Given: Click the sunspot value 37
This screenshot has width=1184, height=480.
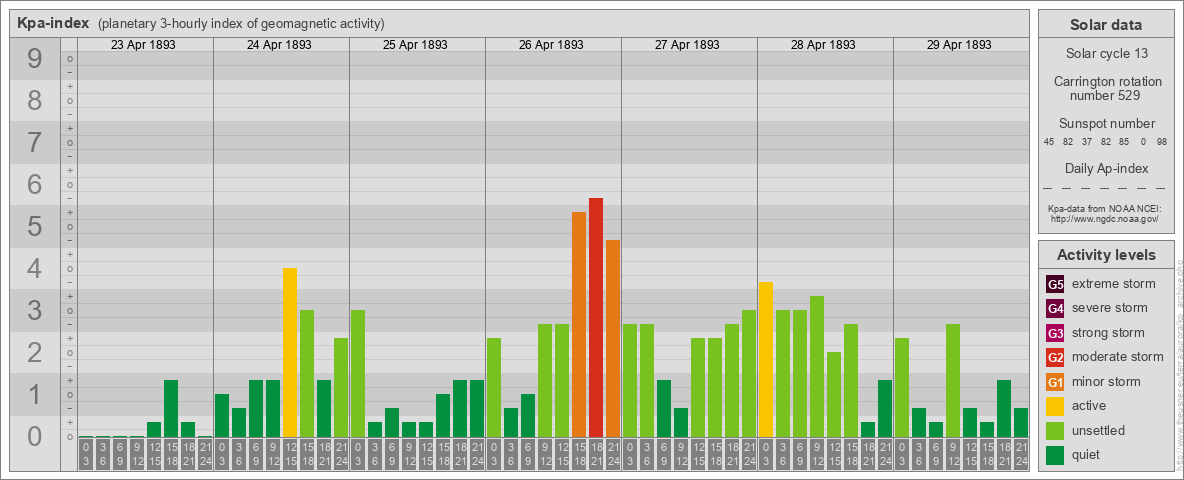Looking at the screenshot, I should pos(1087,142).
